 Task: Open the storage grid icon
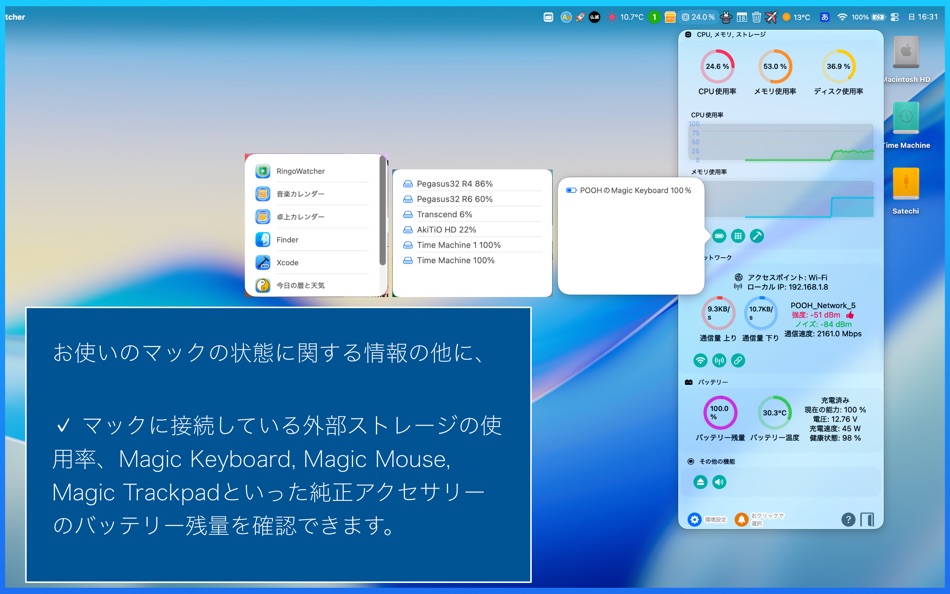coord(736,237)
